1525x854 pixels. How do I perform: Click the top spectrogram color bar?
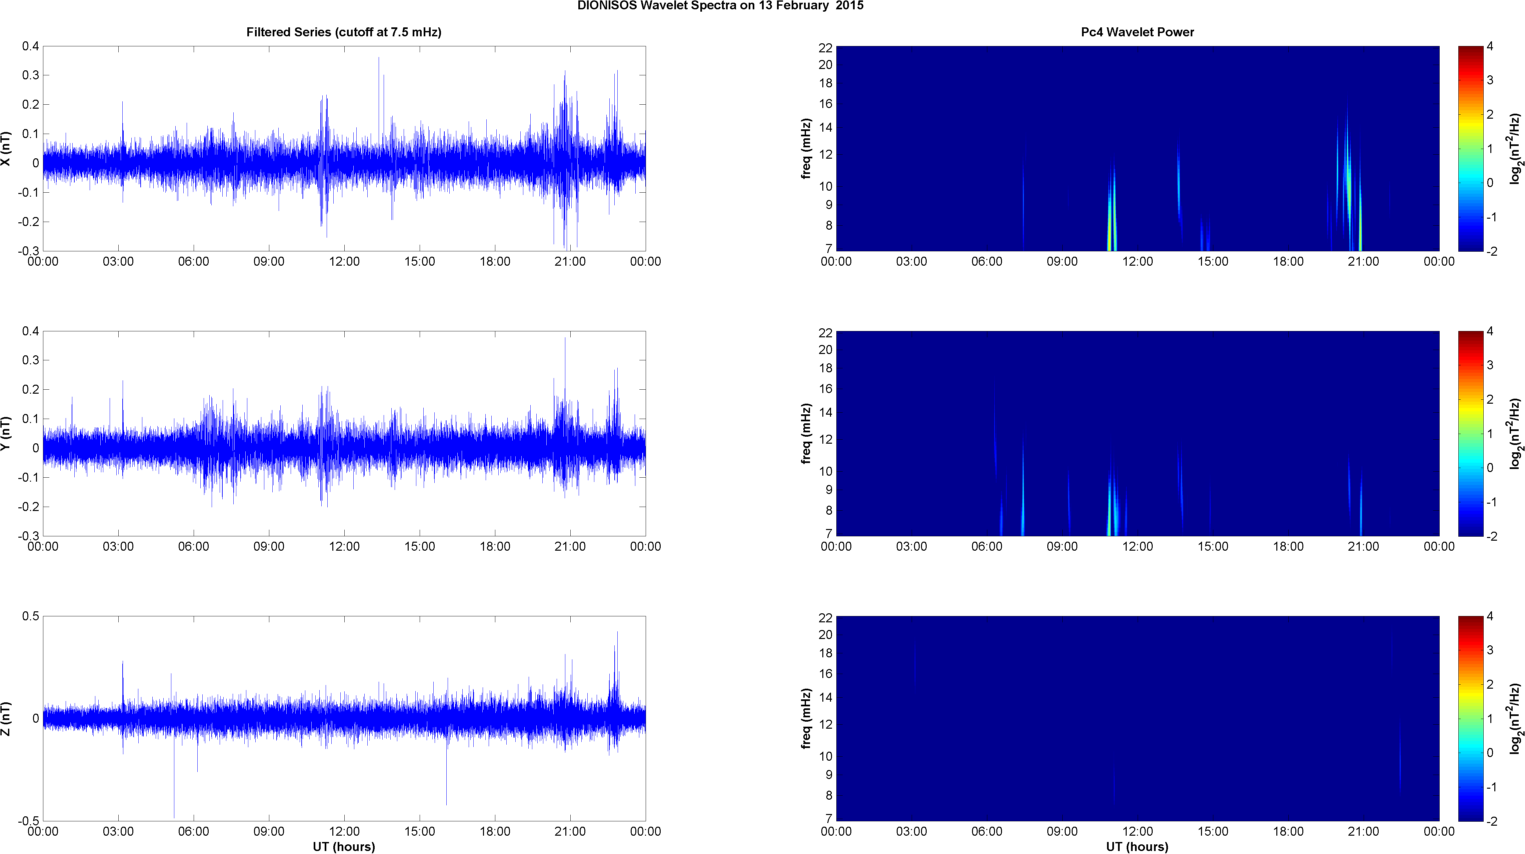coord(1470,148)
